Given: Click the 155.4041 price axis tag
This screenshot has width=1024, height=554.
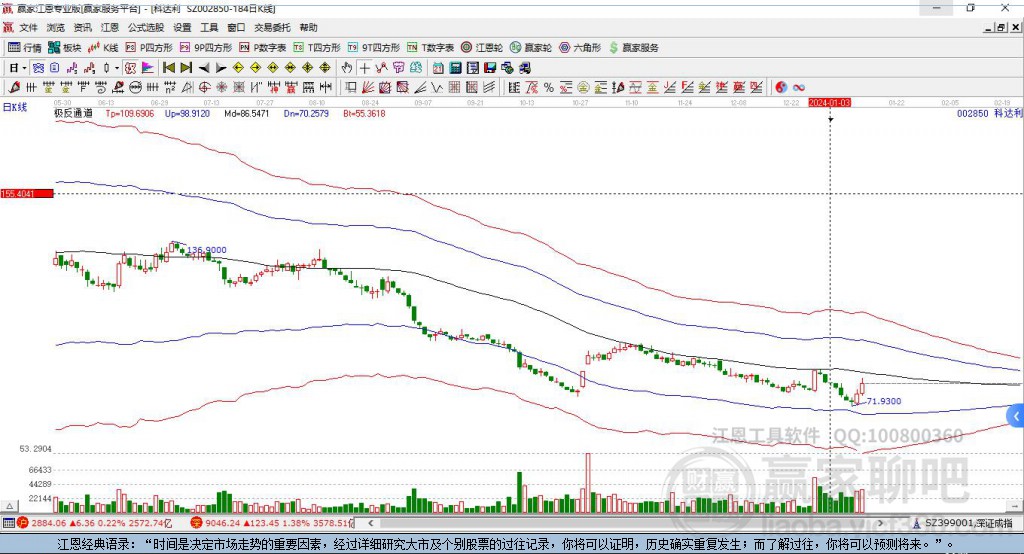Looking at the screenshot, I should (x=27, y=194).
